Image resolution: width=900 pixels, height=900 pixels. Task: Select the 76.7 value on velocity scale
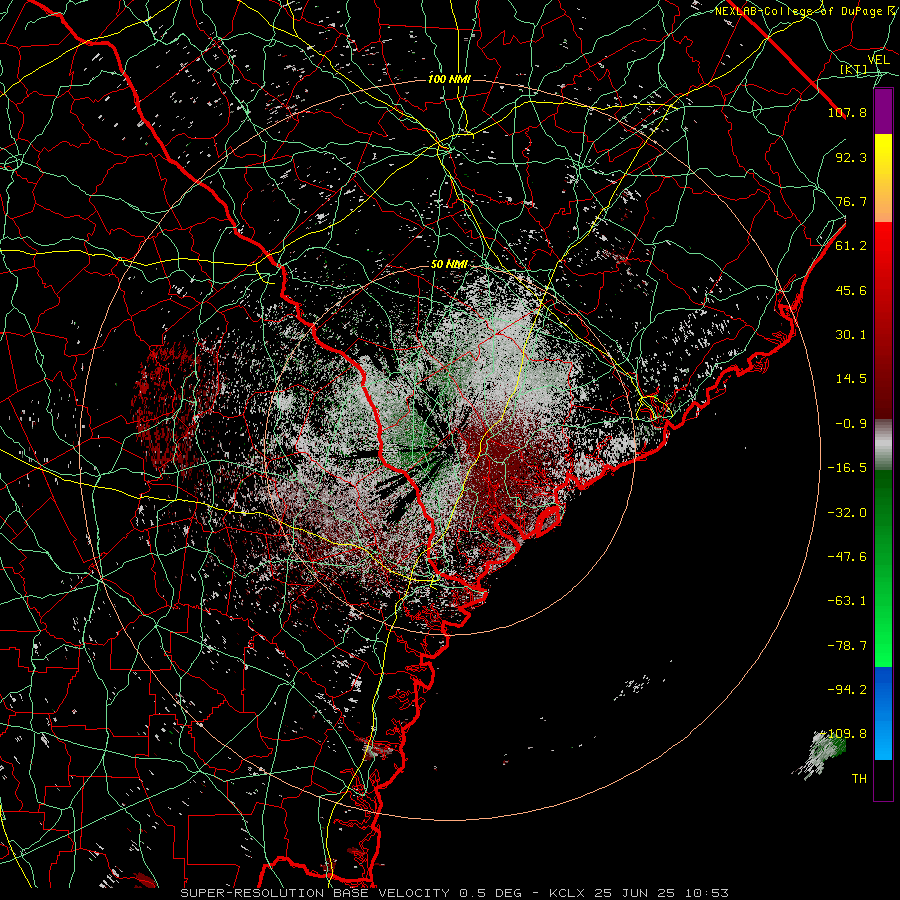point(851,201)
